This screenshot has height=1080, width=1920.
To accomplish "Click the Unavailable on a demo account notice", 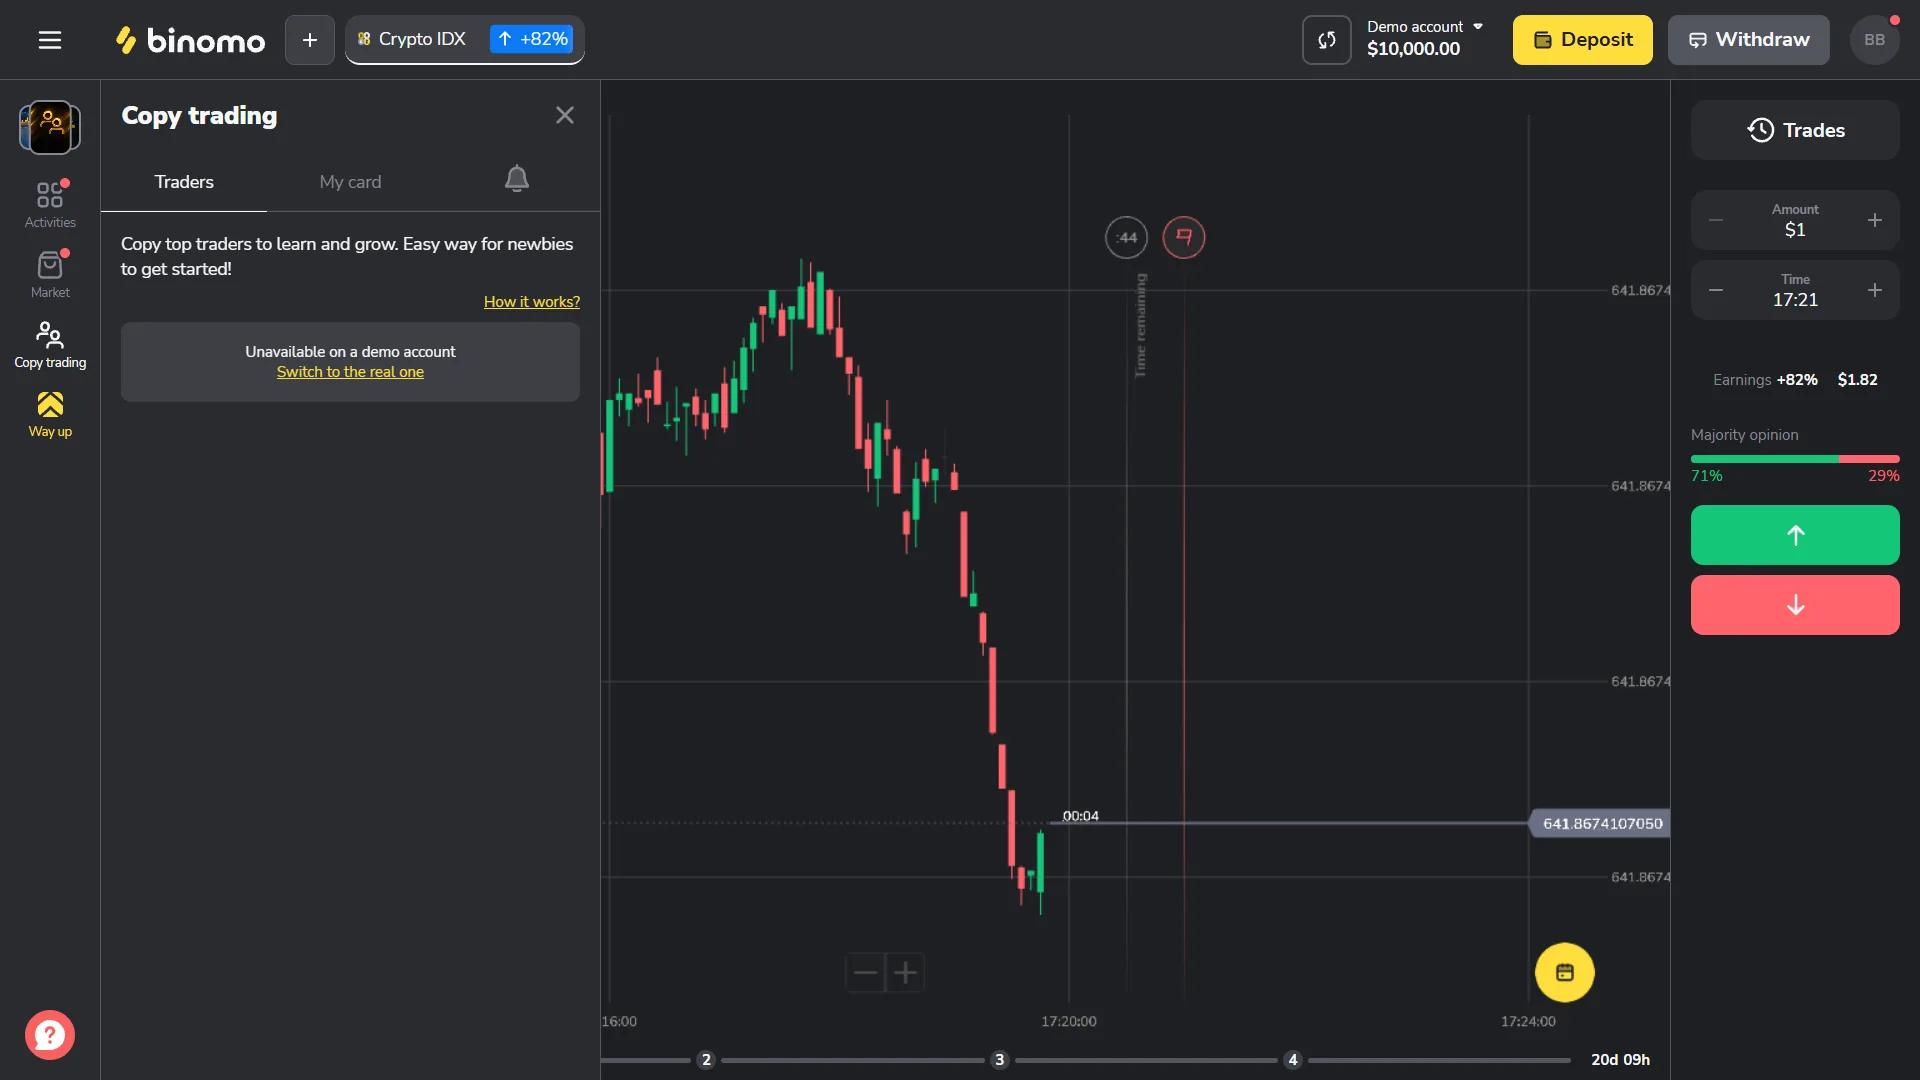I will (350, 352).
